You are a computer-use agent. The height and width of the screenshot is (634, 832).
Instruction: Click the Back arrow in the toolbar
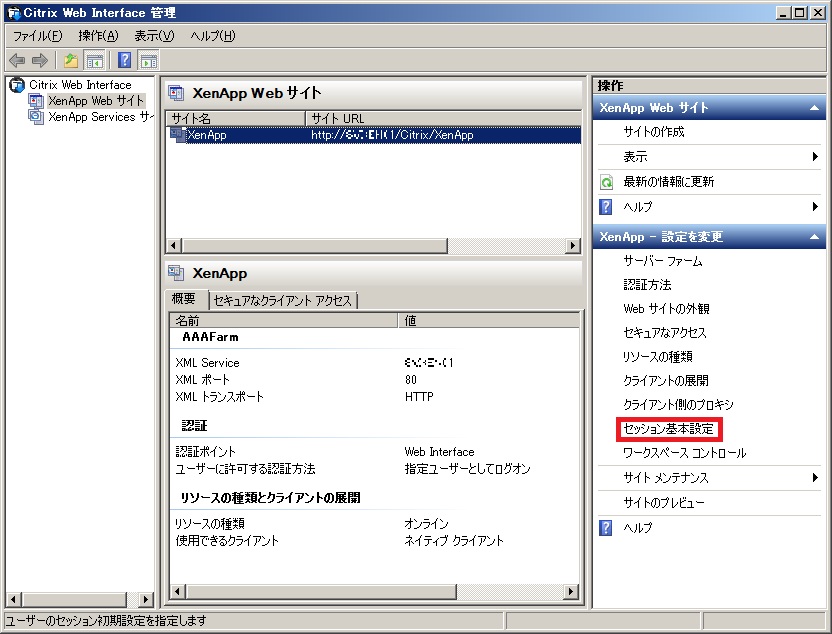pos(17,60)
